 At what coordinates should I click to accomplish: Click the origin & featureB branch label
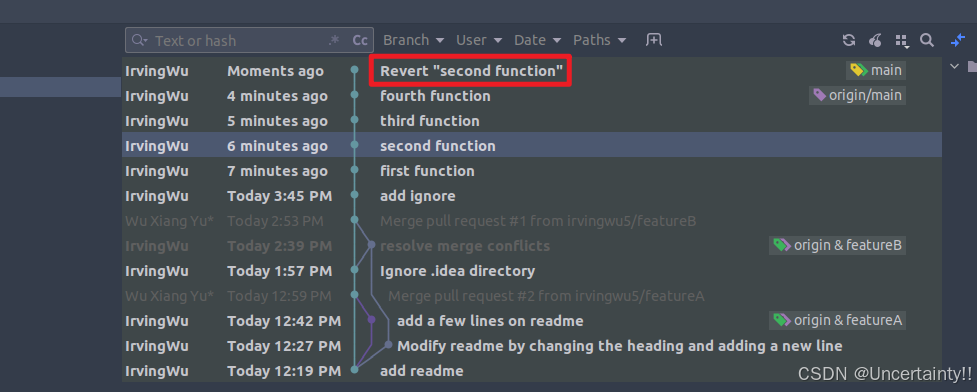coord(837,246)
